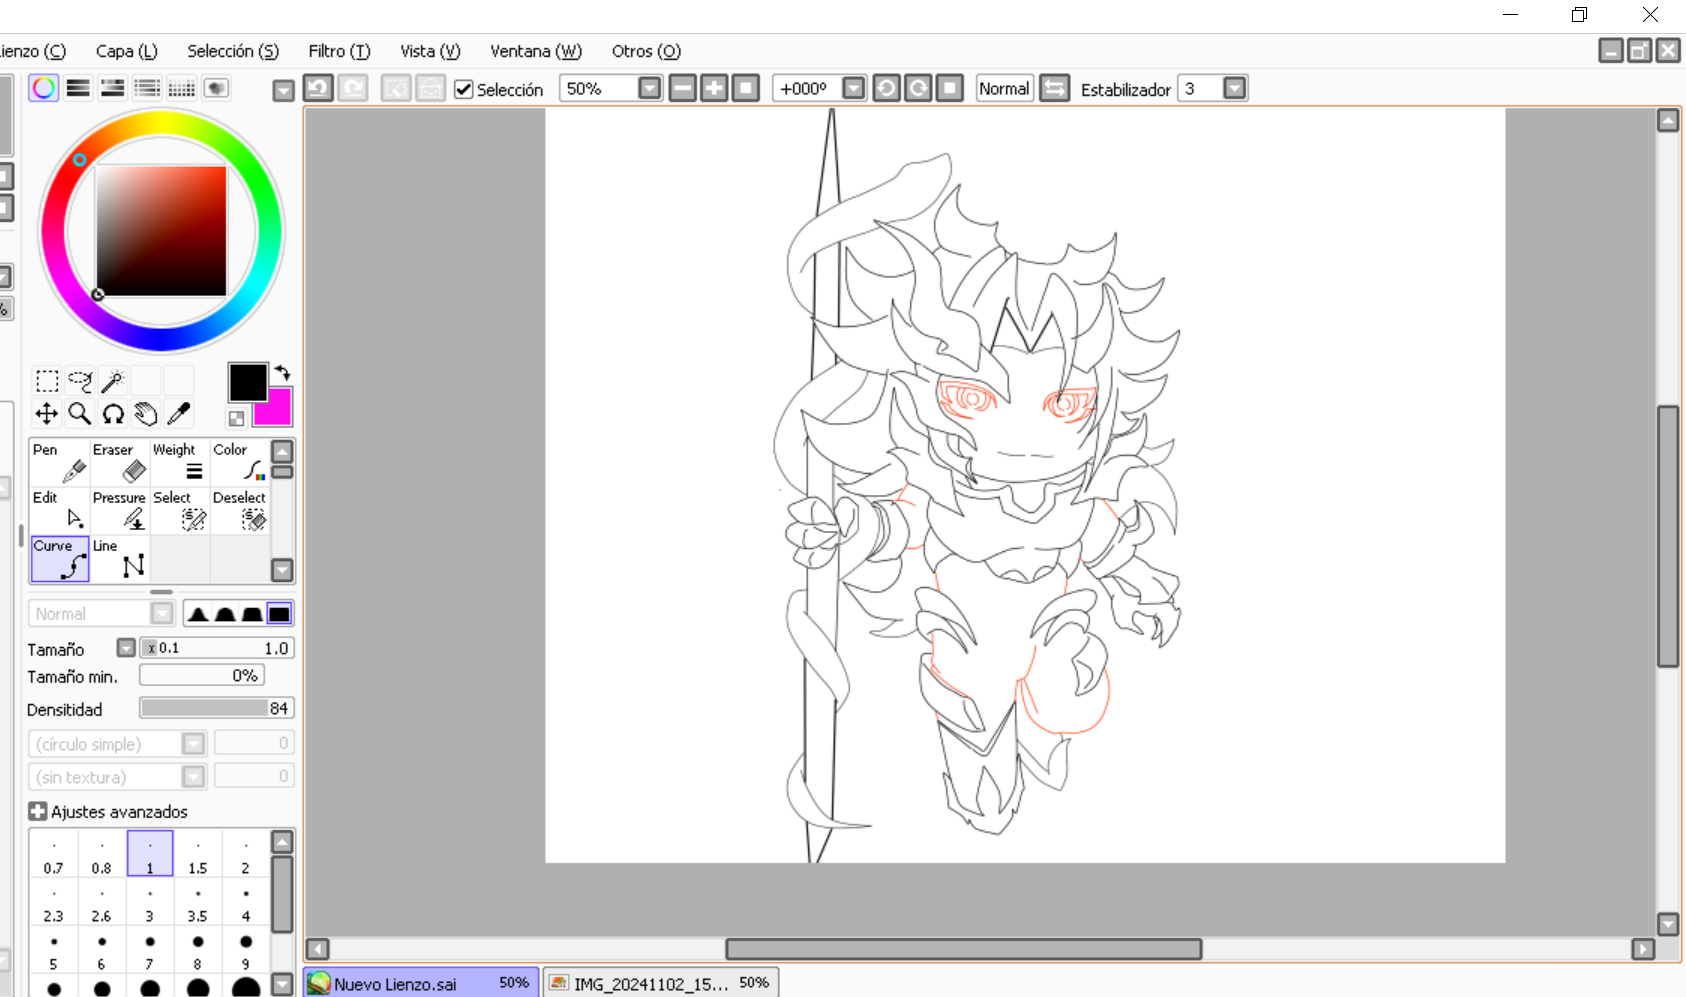
Task: Choose brush size 8 preset
Action: (x=198, y=950)
